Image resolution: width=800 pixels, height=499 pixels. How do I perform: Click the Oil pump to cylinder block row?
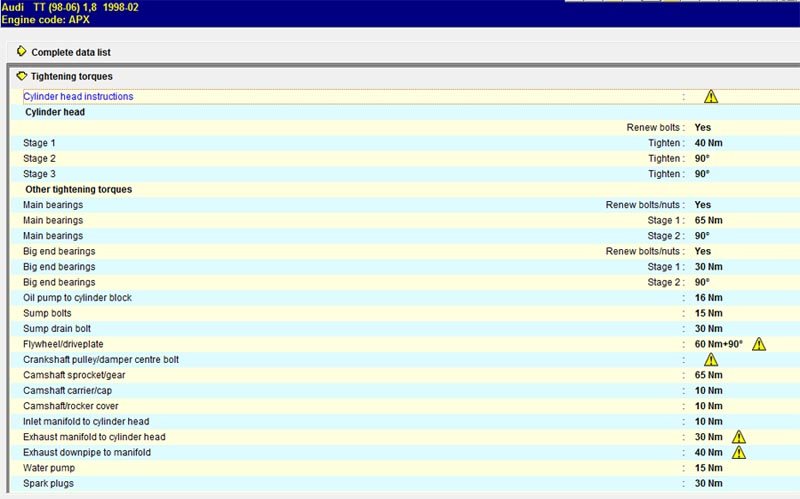77,298
